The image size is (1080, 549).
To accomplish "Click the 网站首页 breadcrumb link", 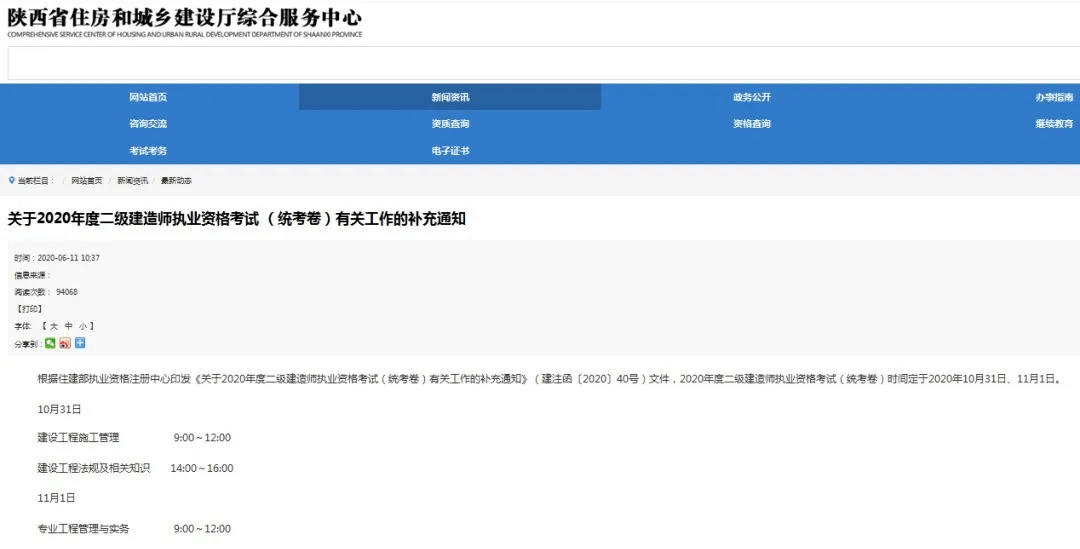I will click(87, 180).
